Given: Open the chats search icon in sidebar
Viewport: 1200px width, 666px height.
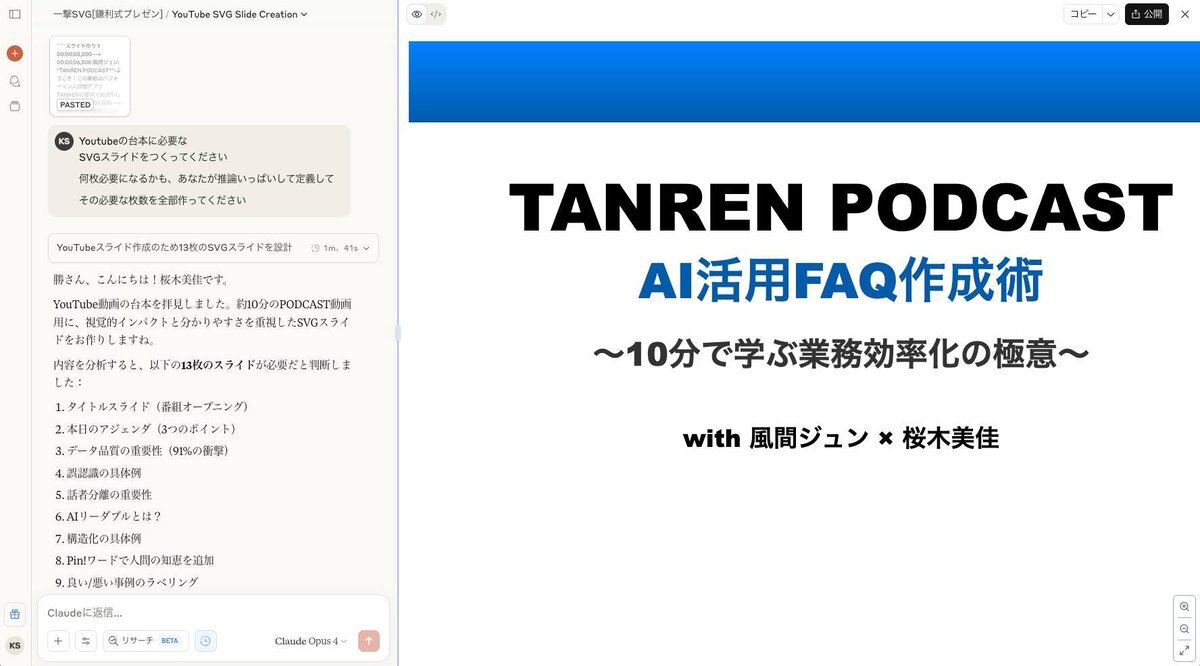Looking at the screenshot, I should (x=14, y=81).
